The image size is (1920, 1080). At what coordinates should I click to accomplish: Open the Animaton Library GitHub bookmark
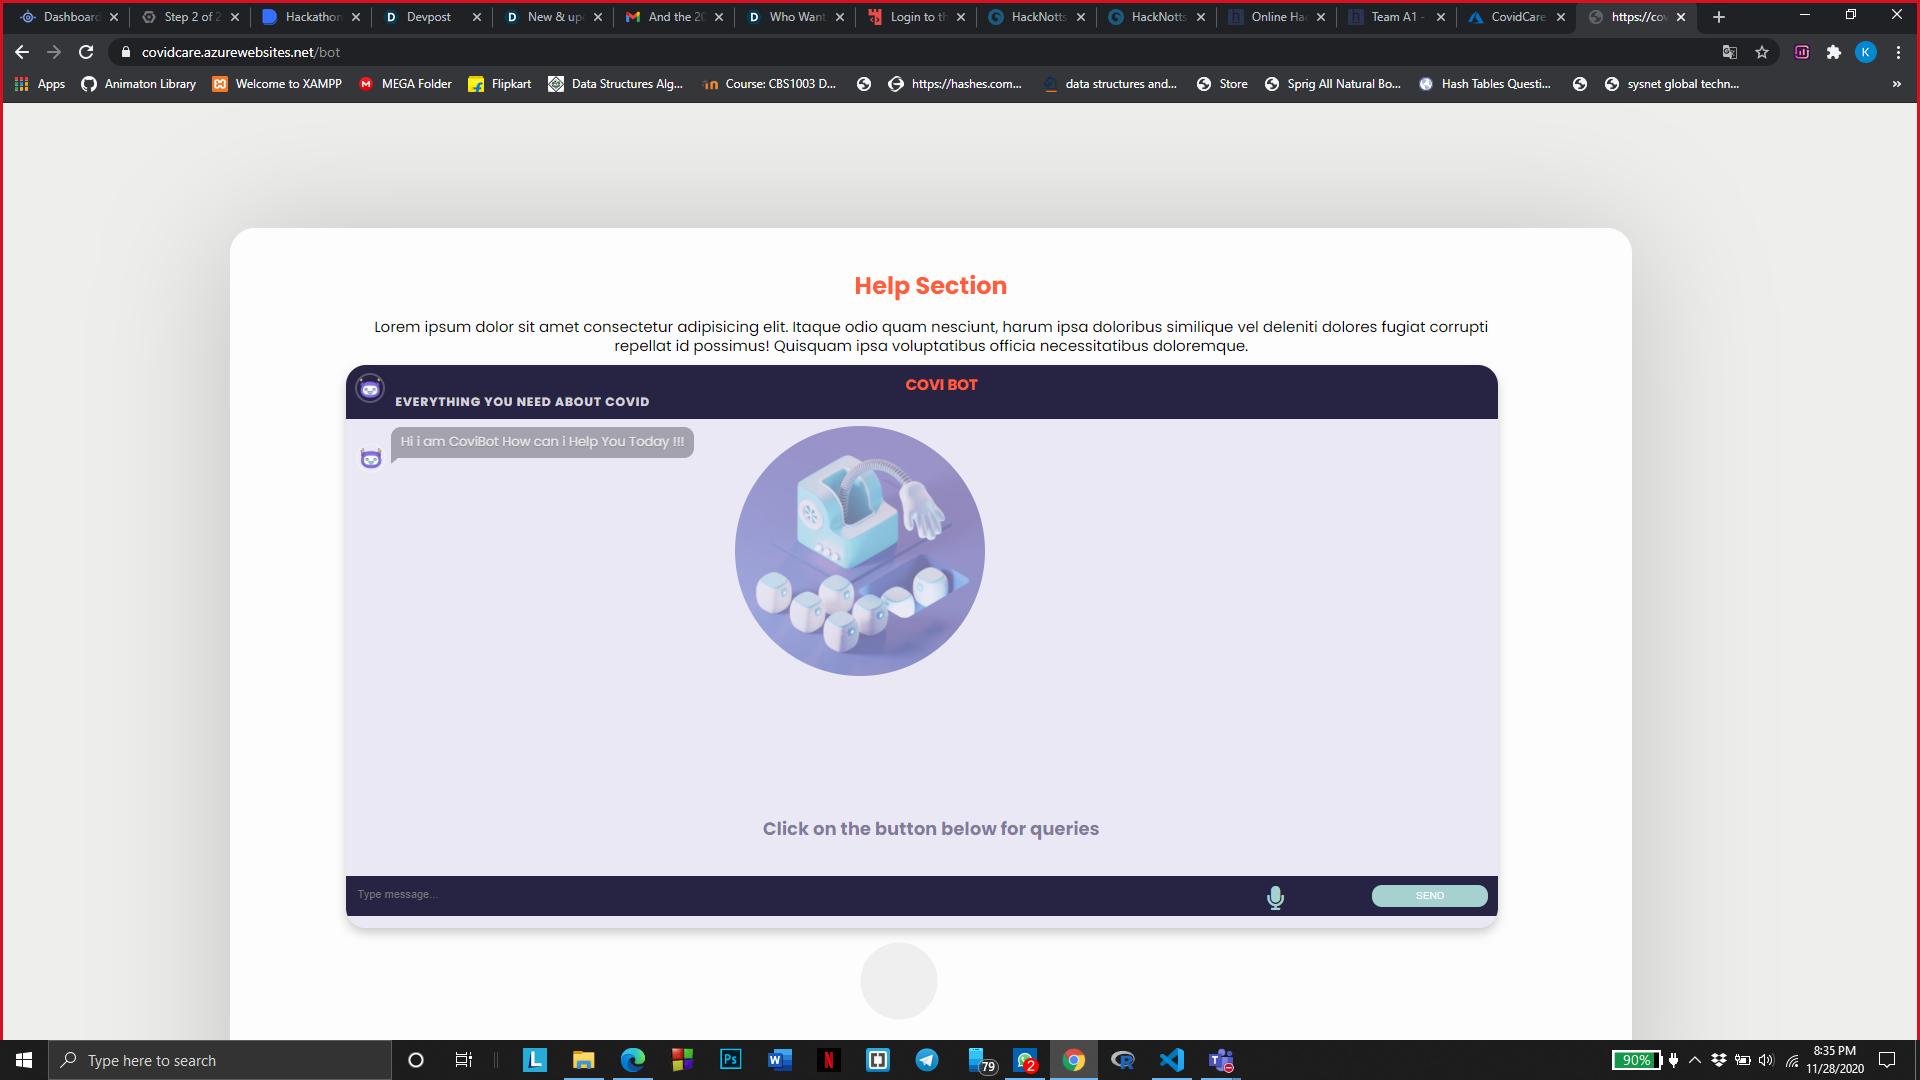tap(138, 84)
